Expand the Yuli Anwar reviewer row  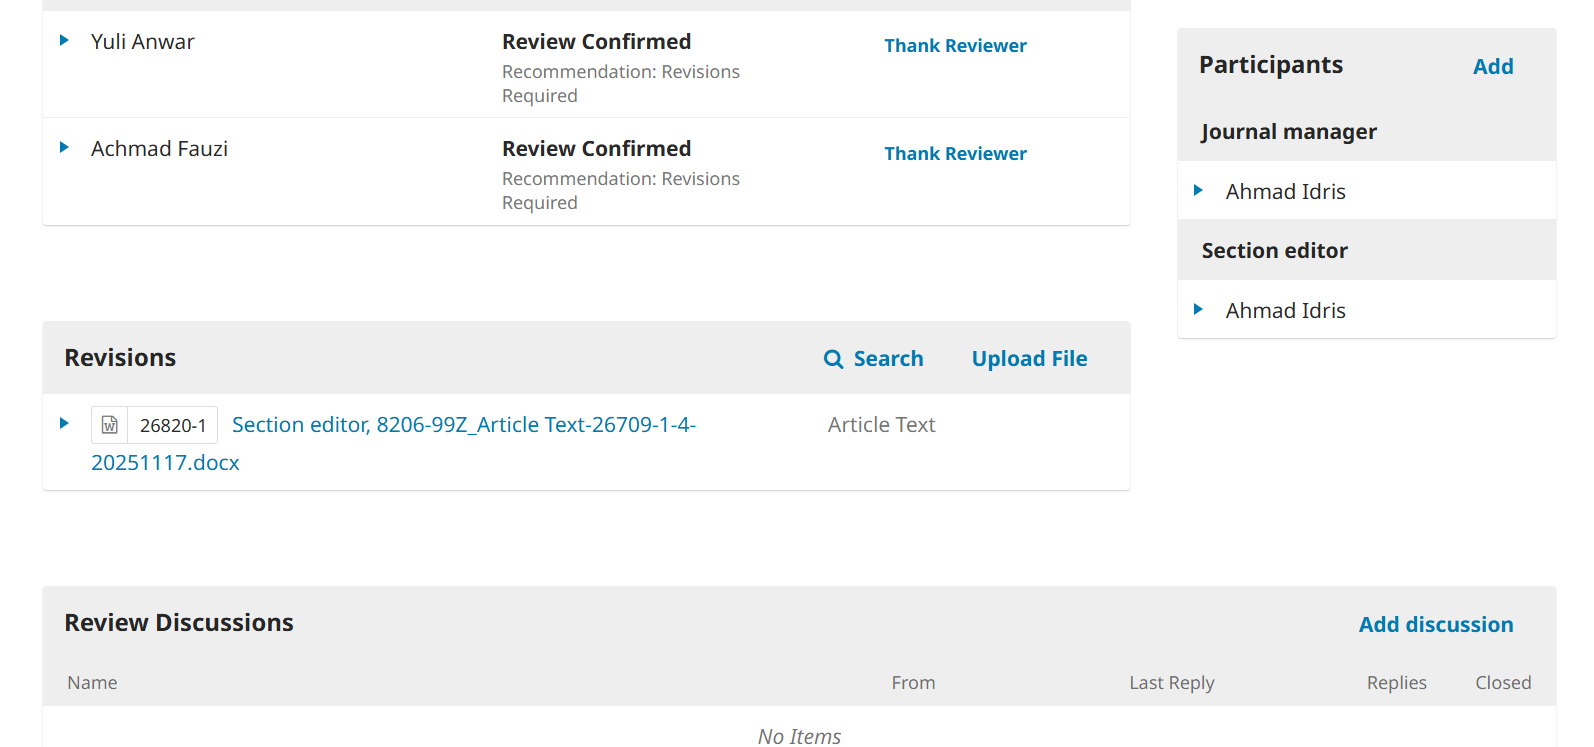click(64, 41)
